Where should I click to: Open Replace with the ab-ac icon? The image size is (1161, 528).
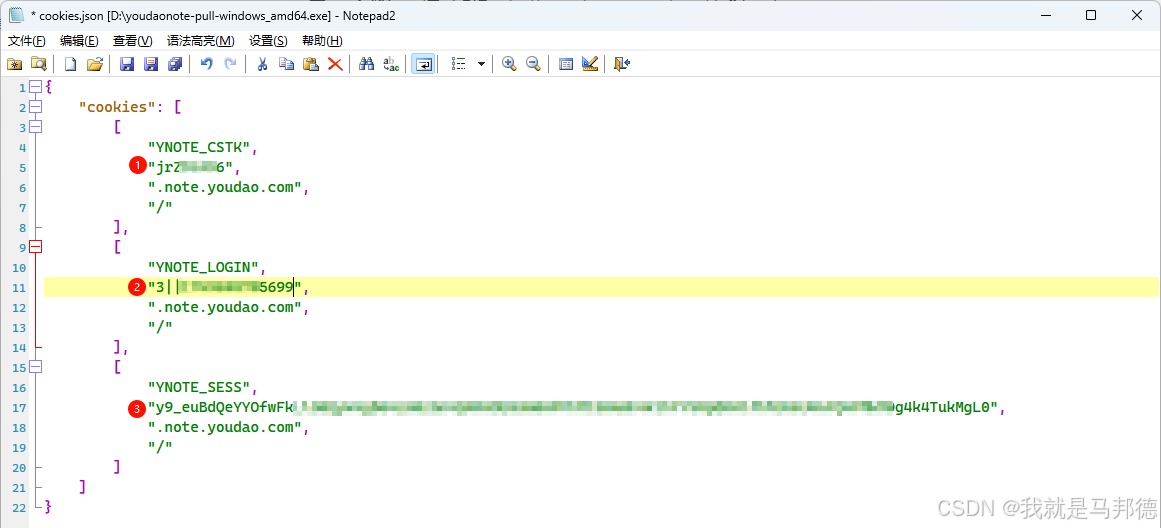[391, 64]
